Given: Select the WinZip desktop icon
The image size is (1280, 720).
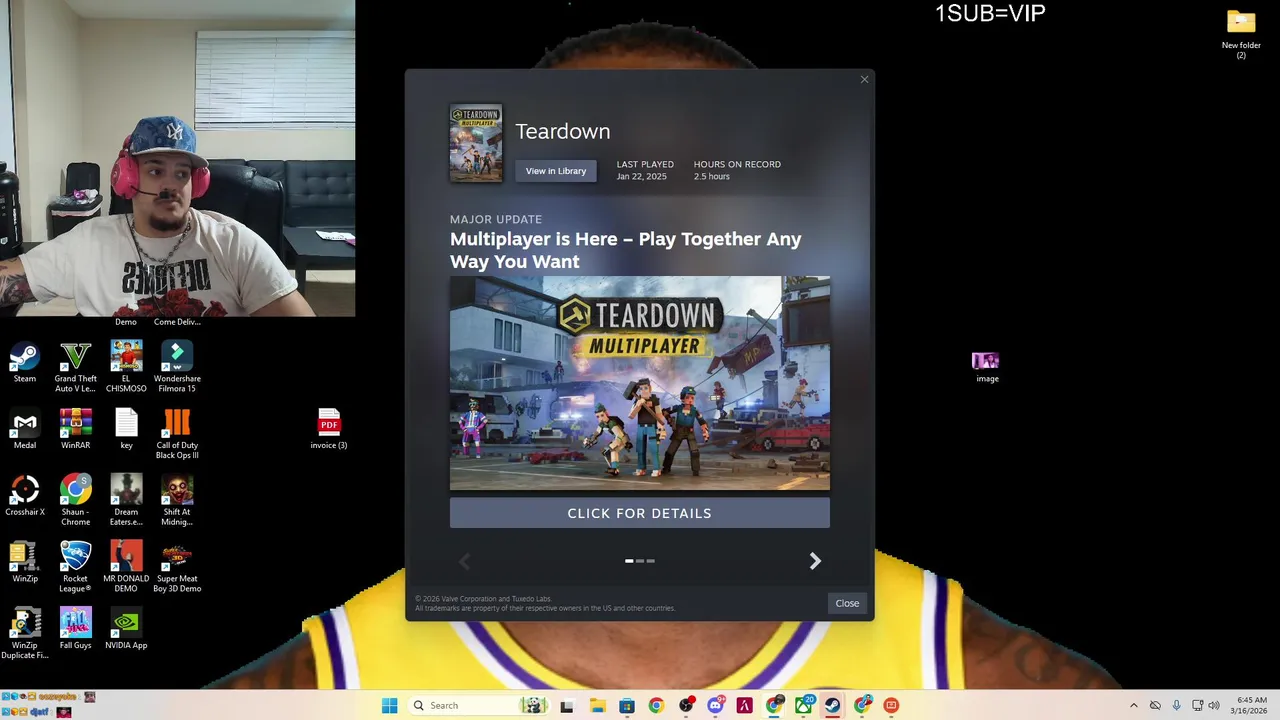Looking at the screenshot, I should [x=25, y=562].
